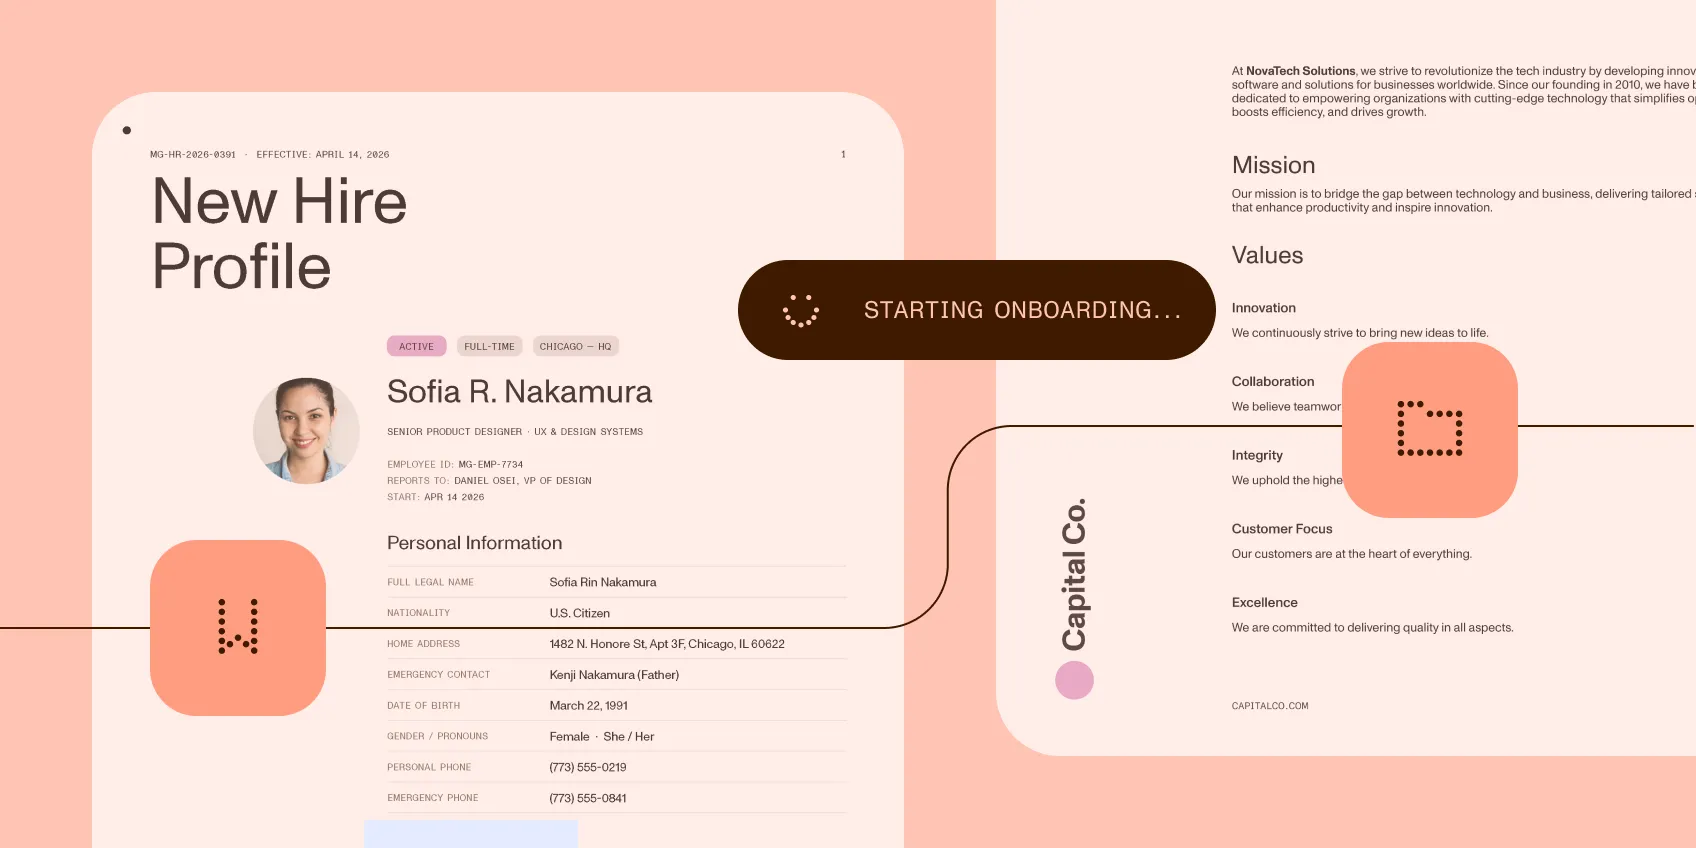1696x848 pixels.
Task: Click the Collaboration value heading
Action: [x=1273, y=382]
